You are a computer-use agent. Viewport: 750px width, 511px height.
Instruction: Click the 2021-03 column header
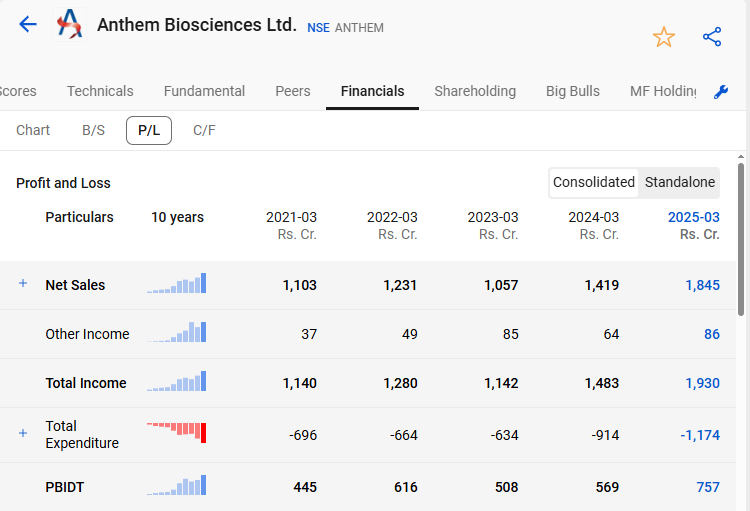[x=291, y=225]
